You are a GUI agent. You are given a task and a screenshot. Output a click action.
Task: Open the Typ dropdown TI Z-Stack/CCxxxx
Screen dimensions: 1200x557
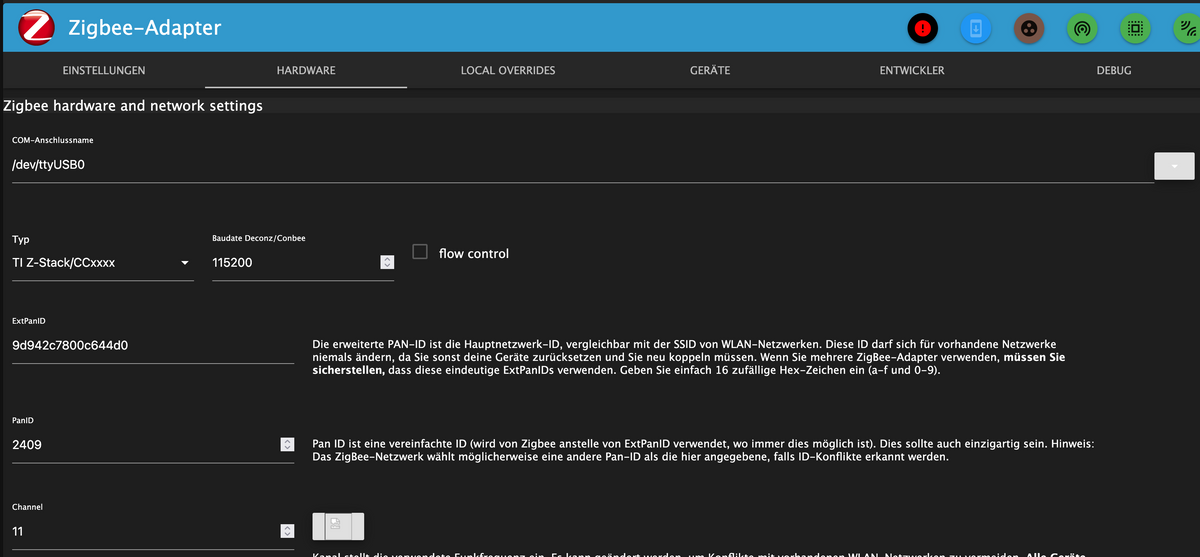point(103,263)
